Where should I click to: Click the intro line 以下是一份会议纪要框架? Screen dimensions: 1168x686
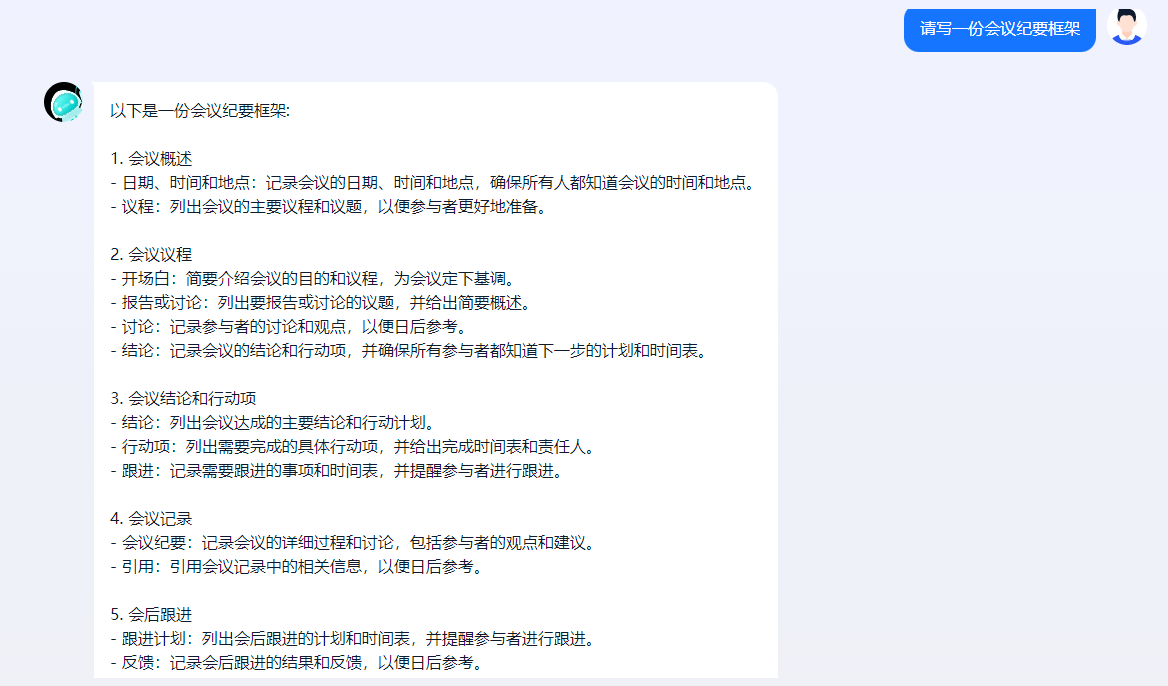[200, 111]
